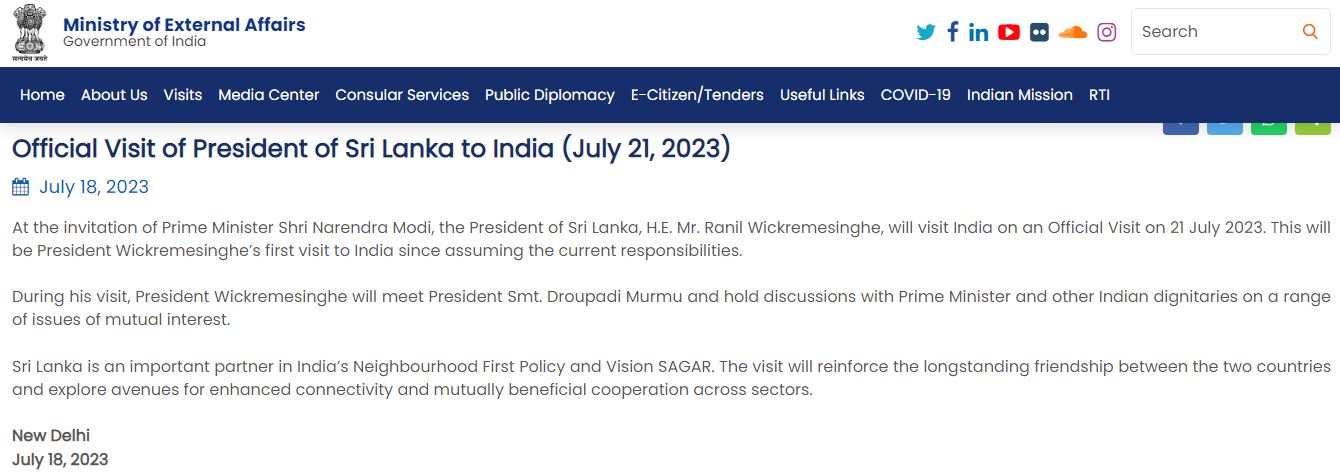Open the Public Diplomacy menu
This screenshot has height=475, width=1340.
(x=550, y=95)
